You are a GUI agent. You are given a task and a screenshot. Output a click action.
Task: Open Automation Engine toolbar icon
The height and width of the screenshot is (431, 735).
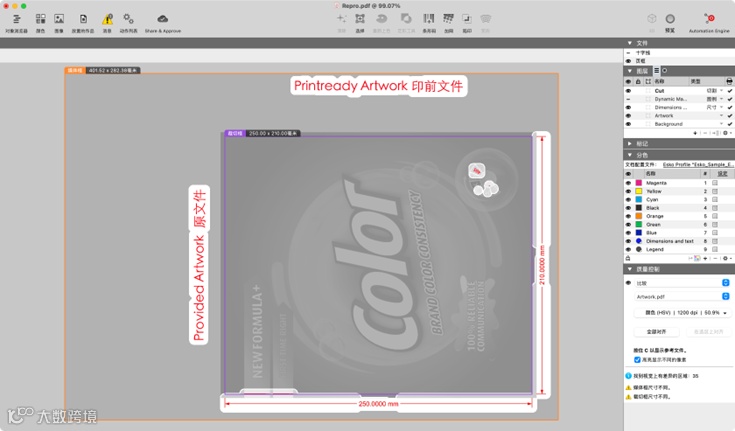click(x=709, y=19)
